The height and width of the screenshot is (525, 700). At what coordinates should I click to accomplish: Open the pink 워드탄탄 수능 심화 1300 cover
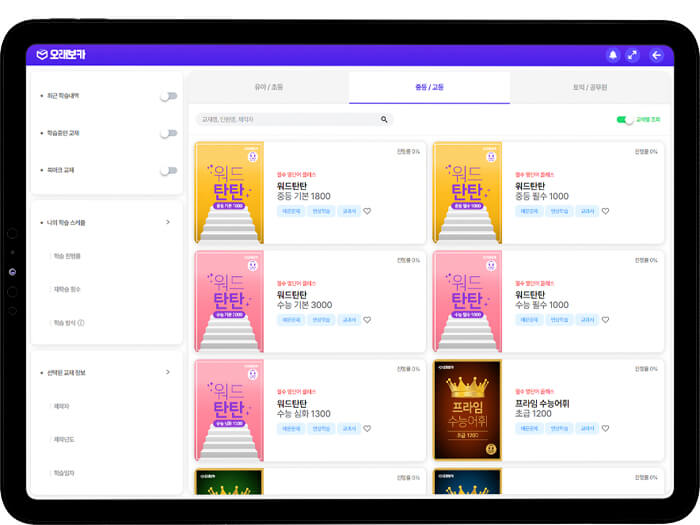229,410
